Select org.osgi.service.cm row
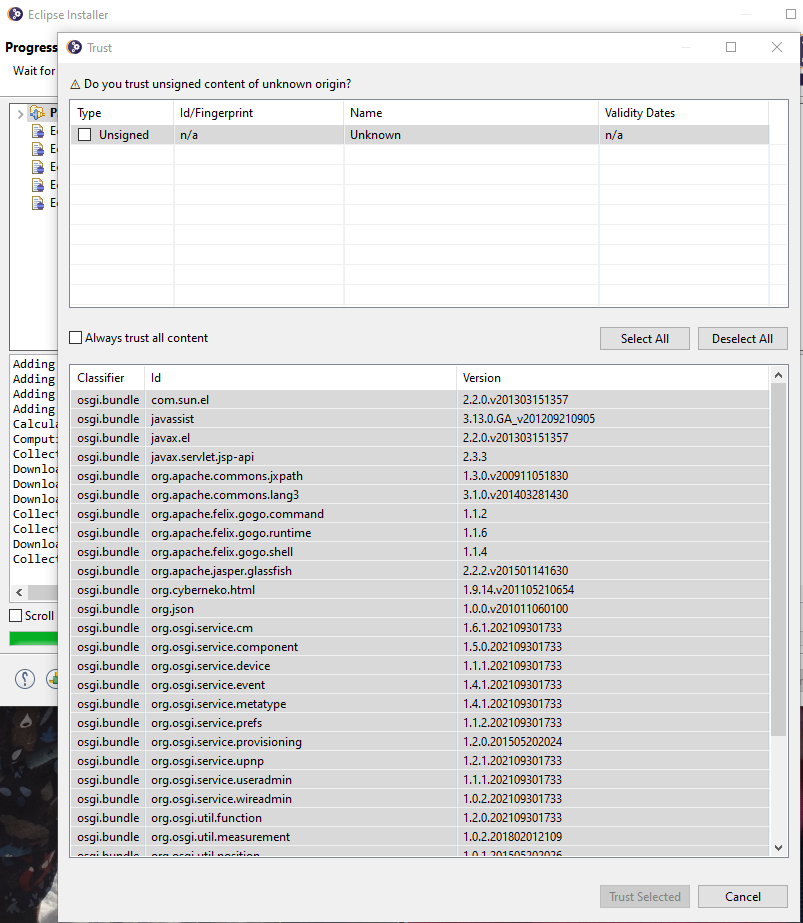803x923 pixels. pyautogui.click(x=420, y=627)
